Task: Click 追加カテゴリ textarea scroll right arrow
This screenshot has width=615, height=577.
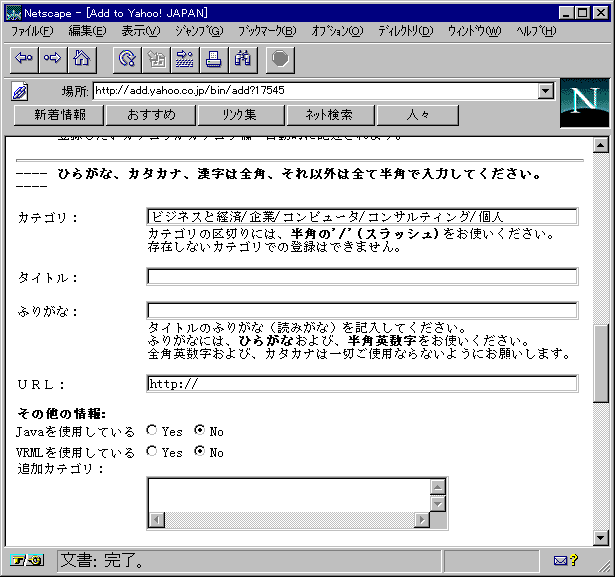Action: (422, 520)
